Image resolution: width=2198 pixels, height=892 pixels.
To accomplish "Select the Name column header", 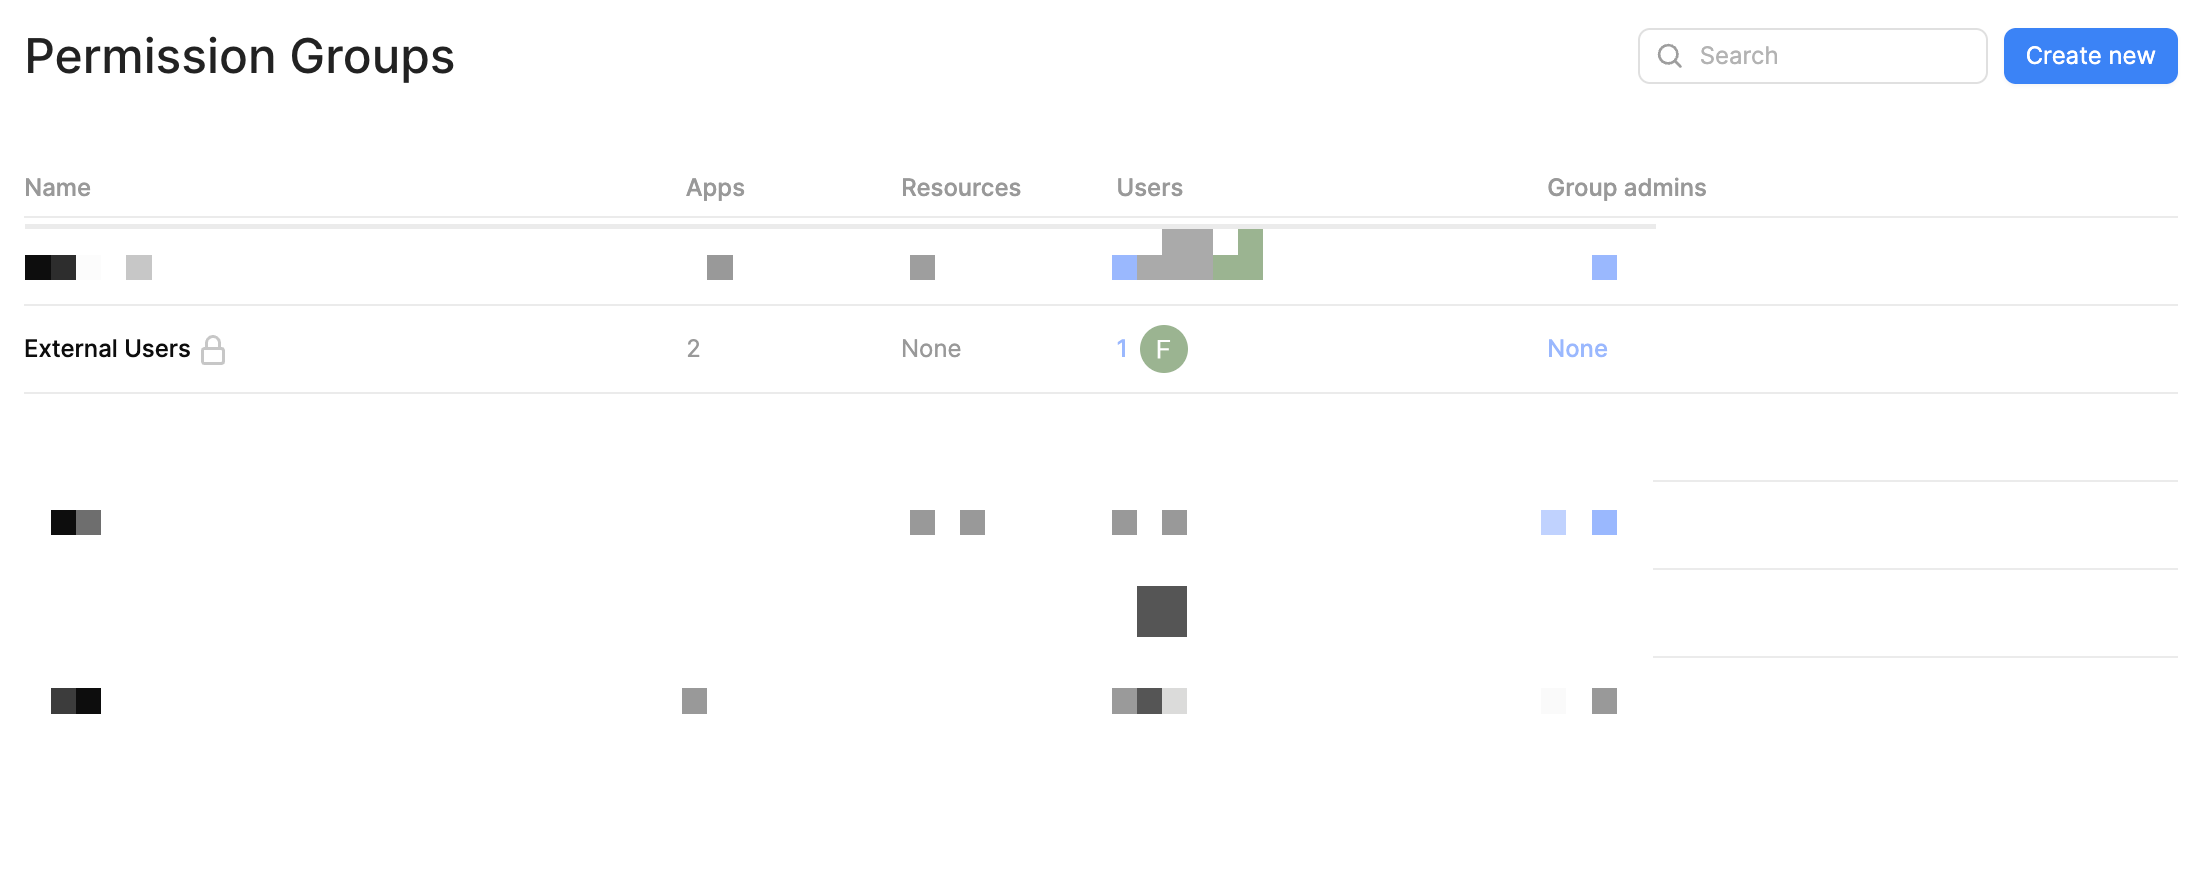I will click(x=57, y=188).
